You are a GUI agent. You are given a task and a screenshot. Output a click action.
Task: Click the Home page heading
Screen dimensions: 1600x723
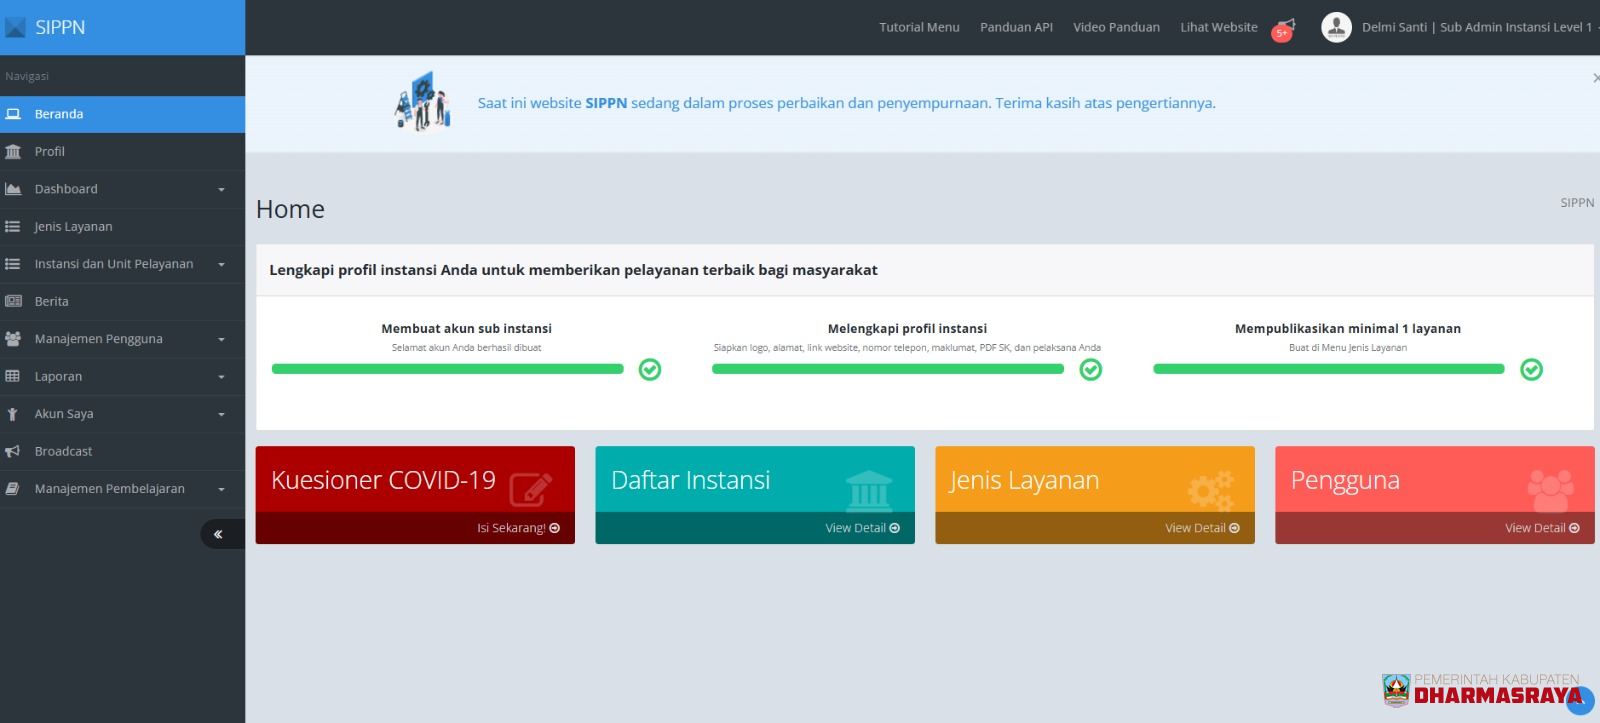(x=290, y=209)
